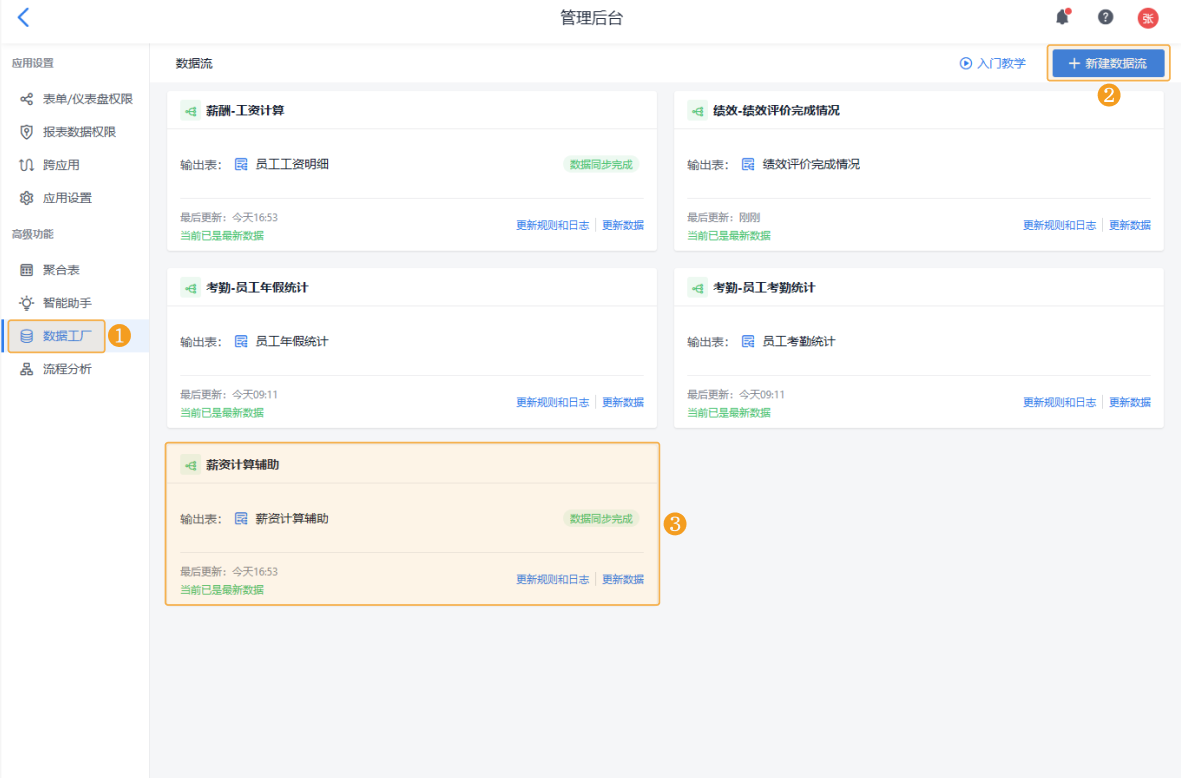Open the 入门教学 tutorial link
The height and width of the screenshot is (778, 1181).
coord(993,63)
